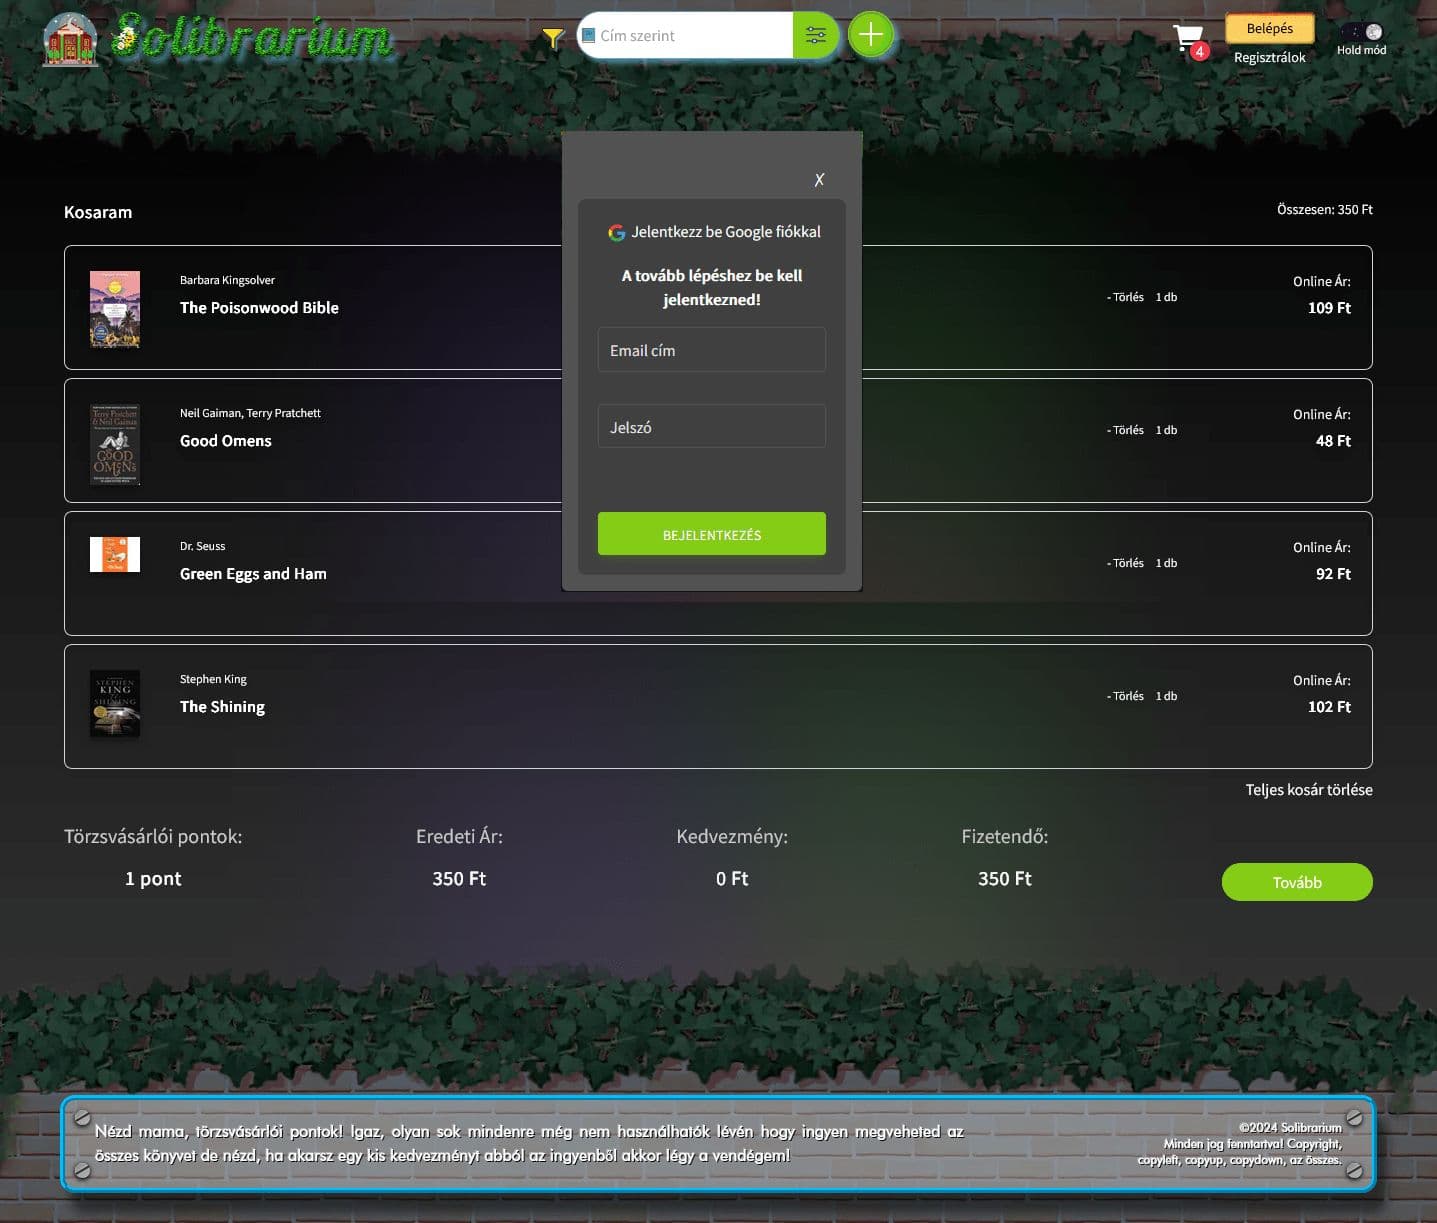Open the shopping cart icon
This screenshot has height=1223, width=1437.
[x=1188, y=39]
